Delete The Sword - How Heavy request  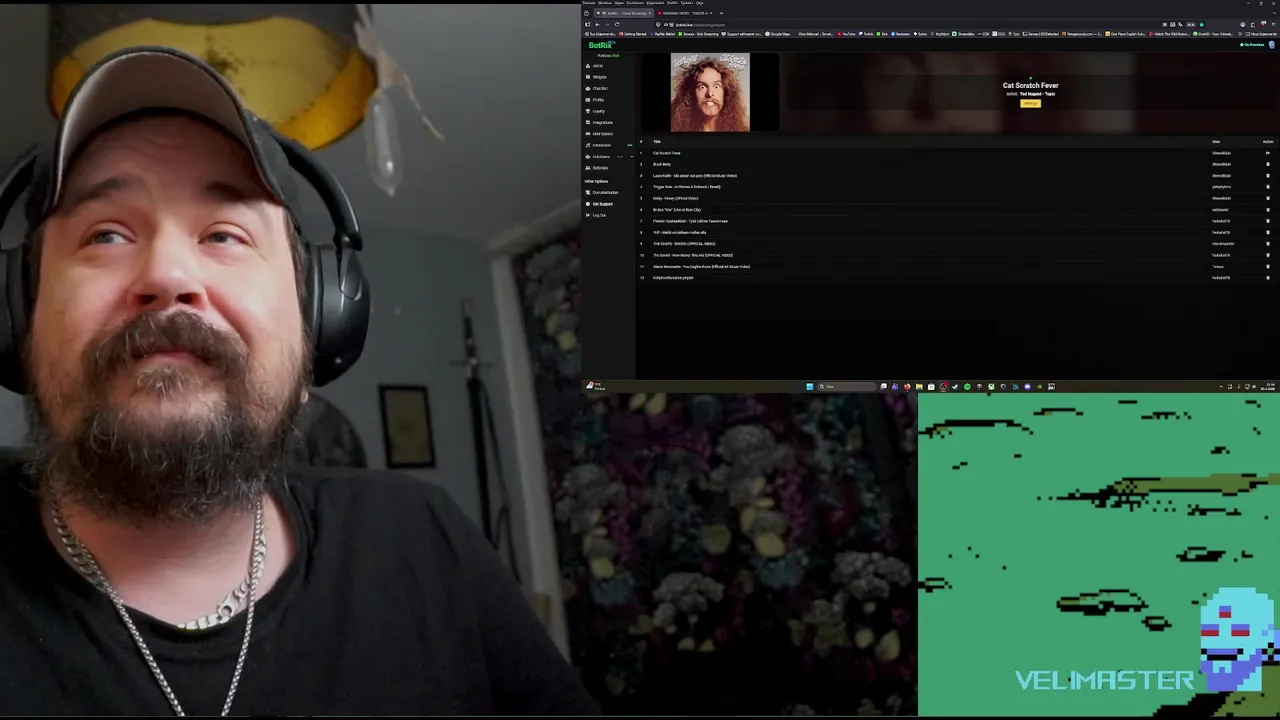tap(1268, 255)
